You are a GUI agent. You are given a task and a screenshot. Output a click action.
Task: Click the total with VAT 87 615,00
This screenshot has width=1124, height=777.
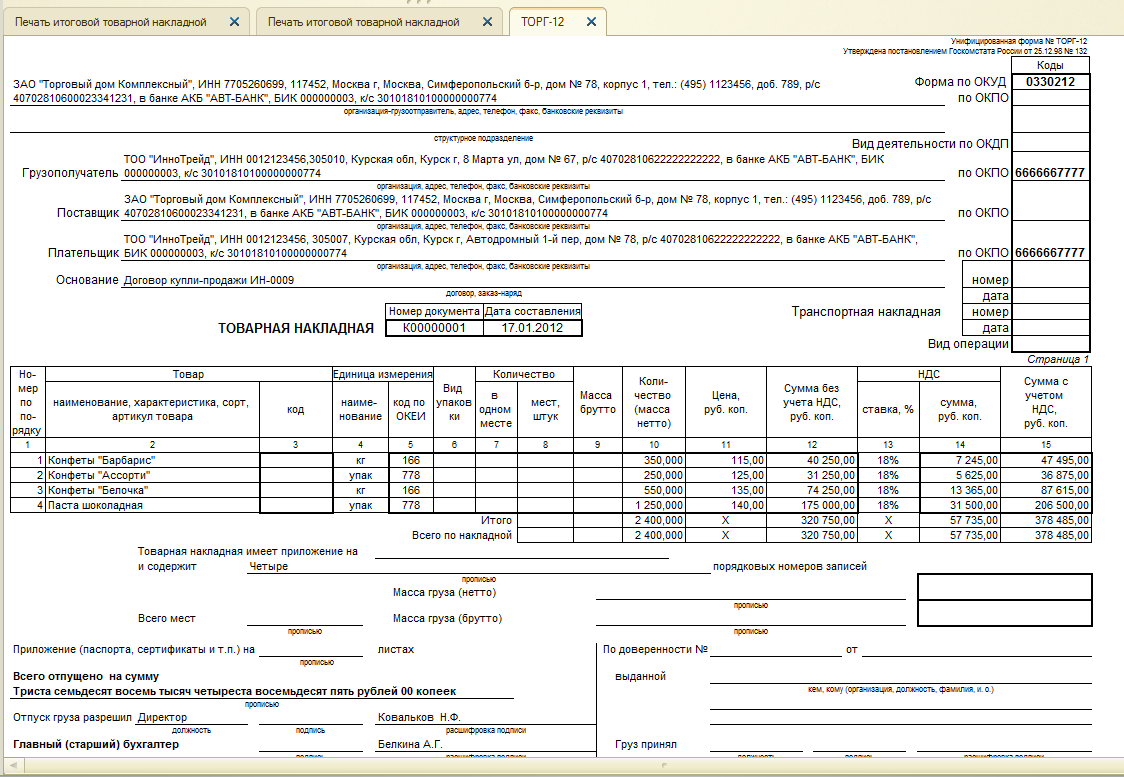1046,490
